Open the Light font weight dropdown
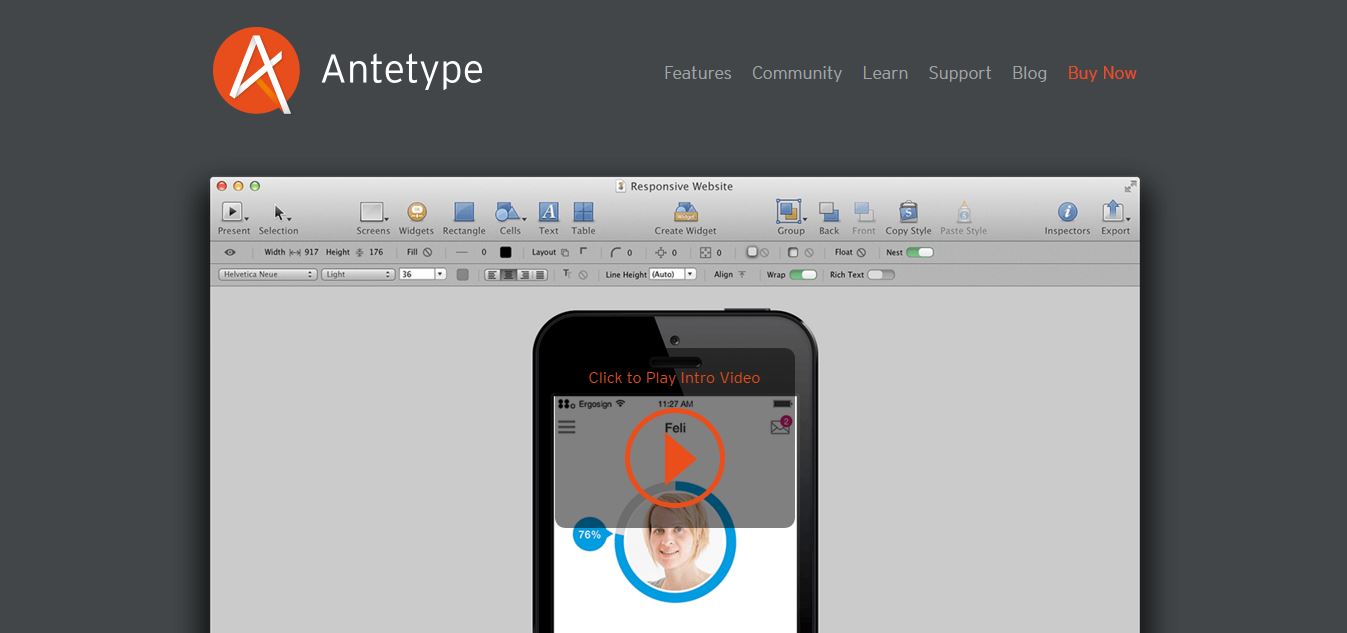This screenshot has width=1347, height=633. [x=358, y=275]
